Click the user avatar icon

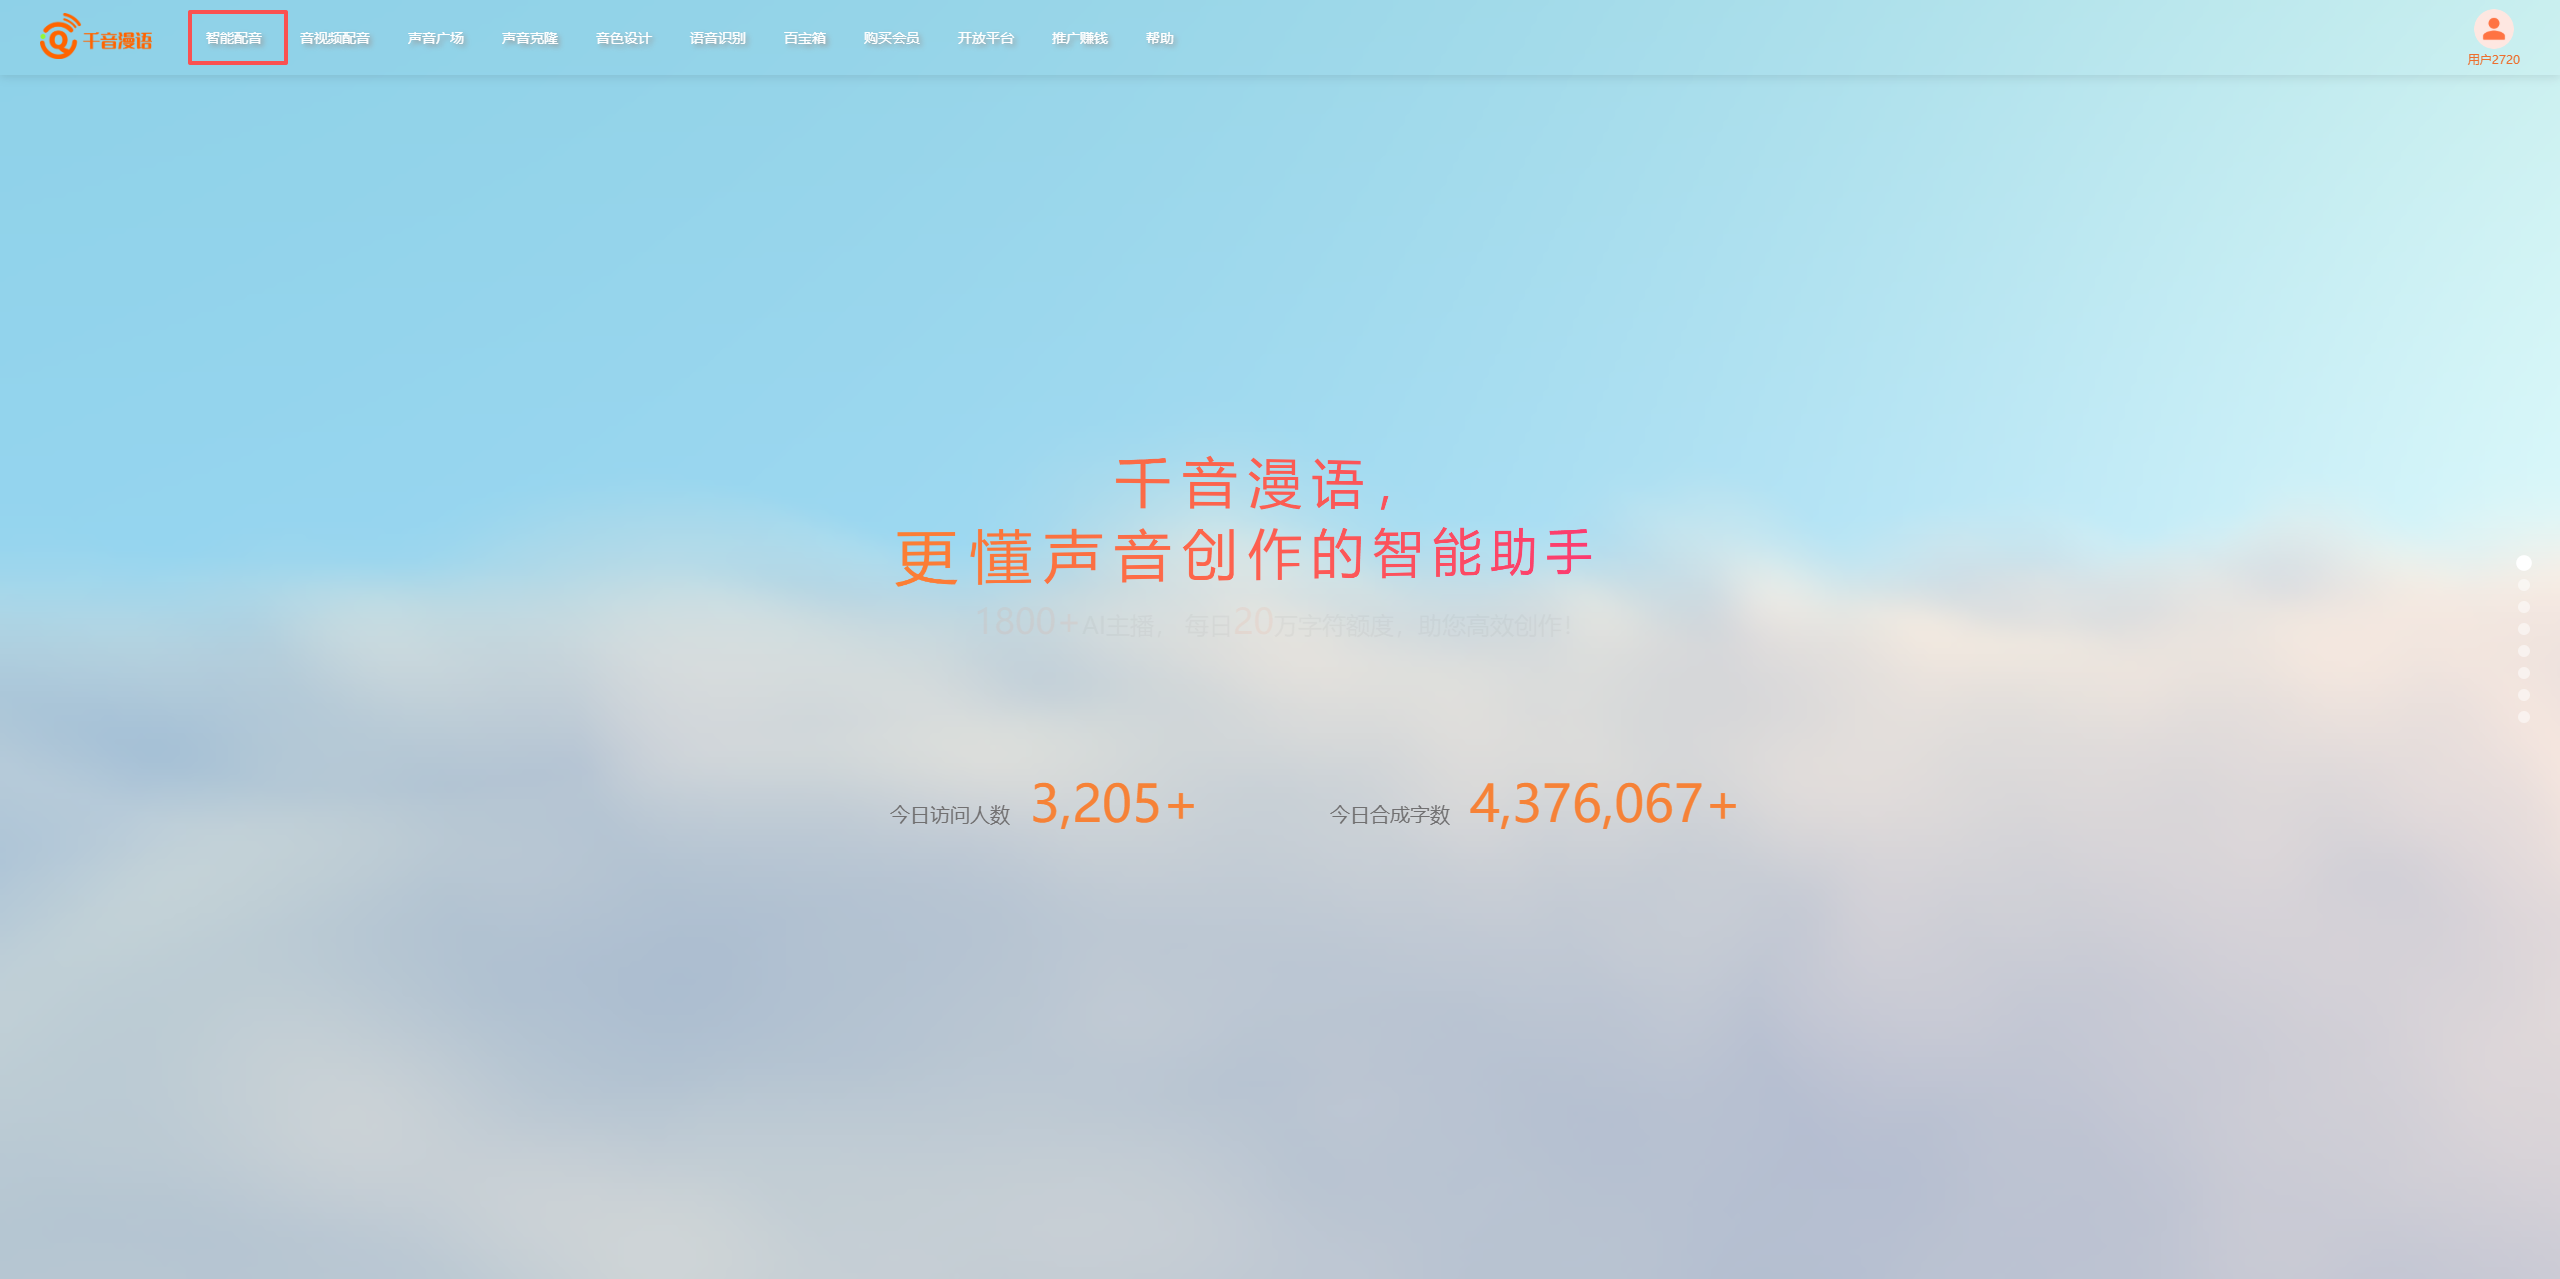(2493, 29)
